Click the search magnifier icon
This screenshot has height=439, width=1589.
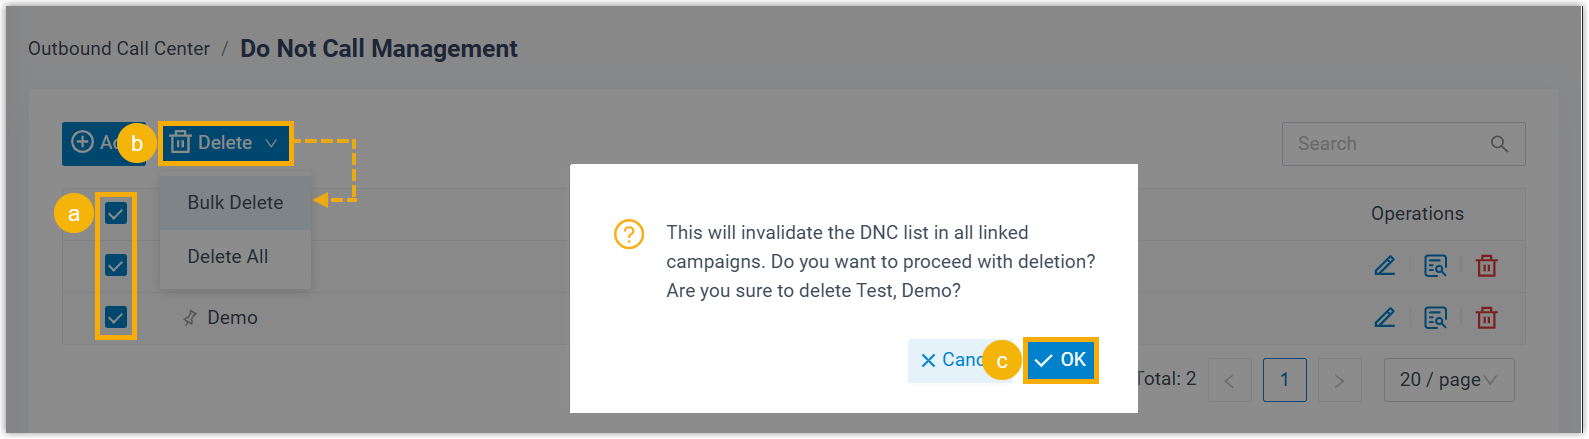[x=1499, y=144]
